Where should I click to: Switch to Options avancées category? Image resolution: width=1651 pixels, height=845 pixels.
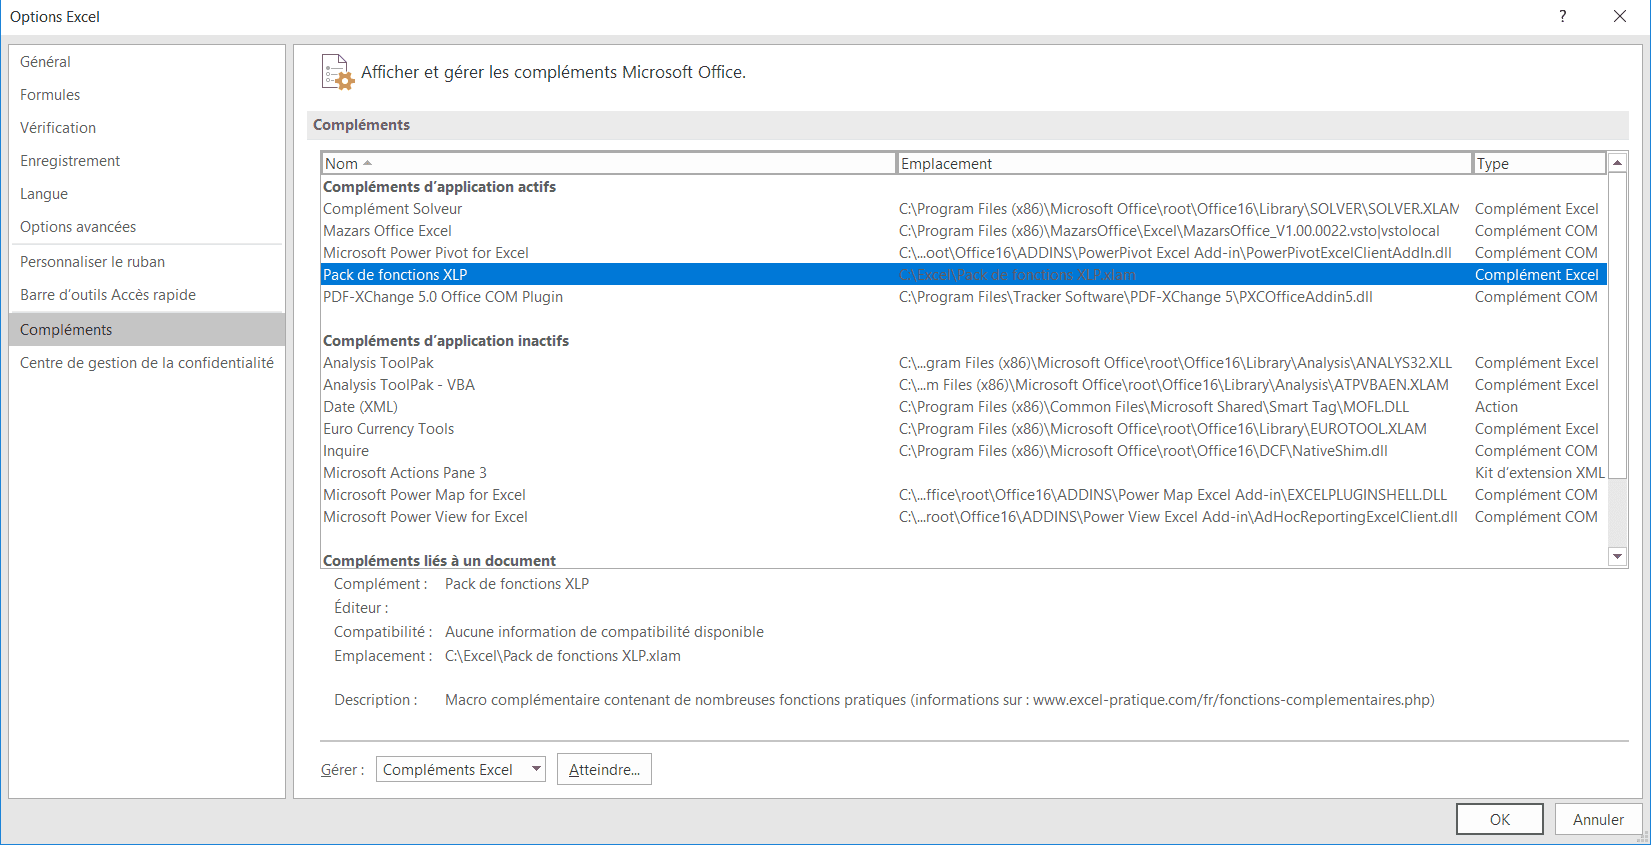click(x=78, y=227)
